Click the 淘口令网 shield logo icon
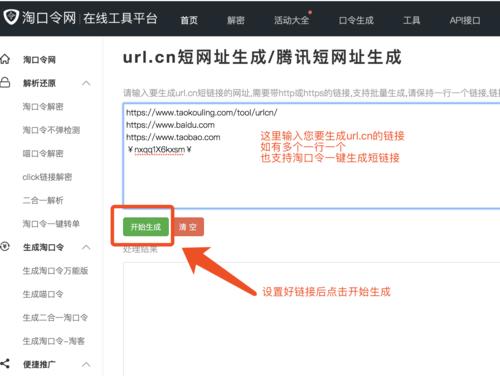This screenshot has width=500, height=376. pos(11,16)
